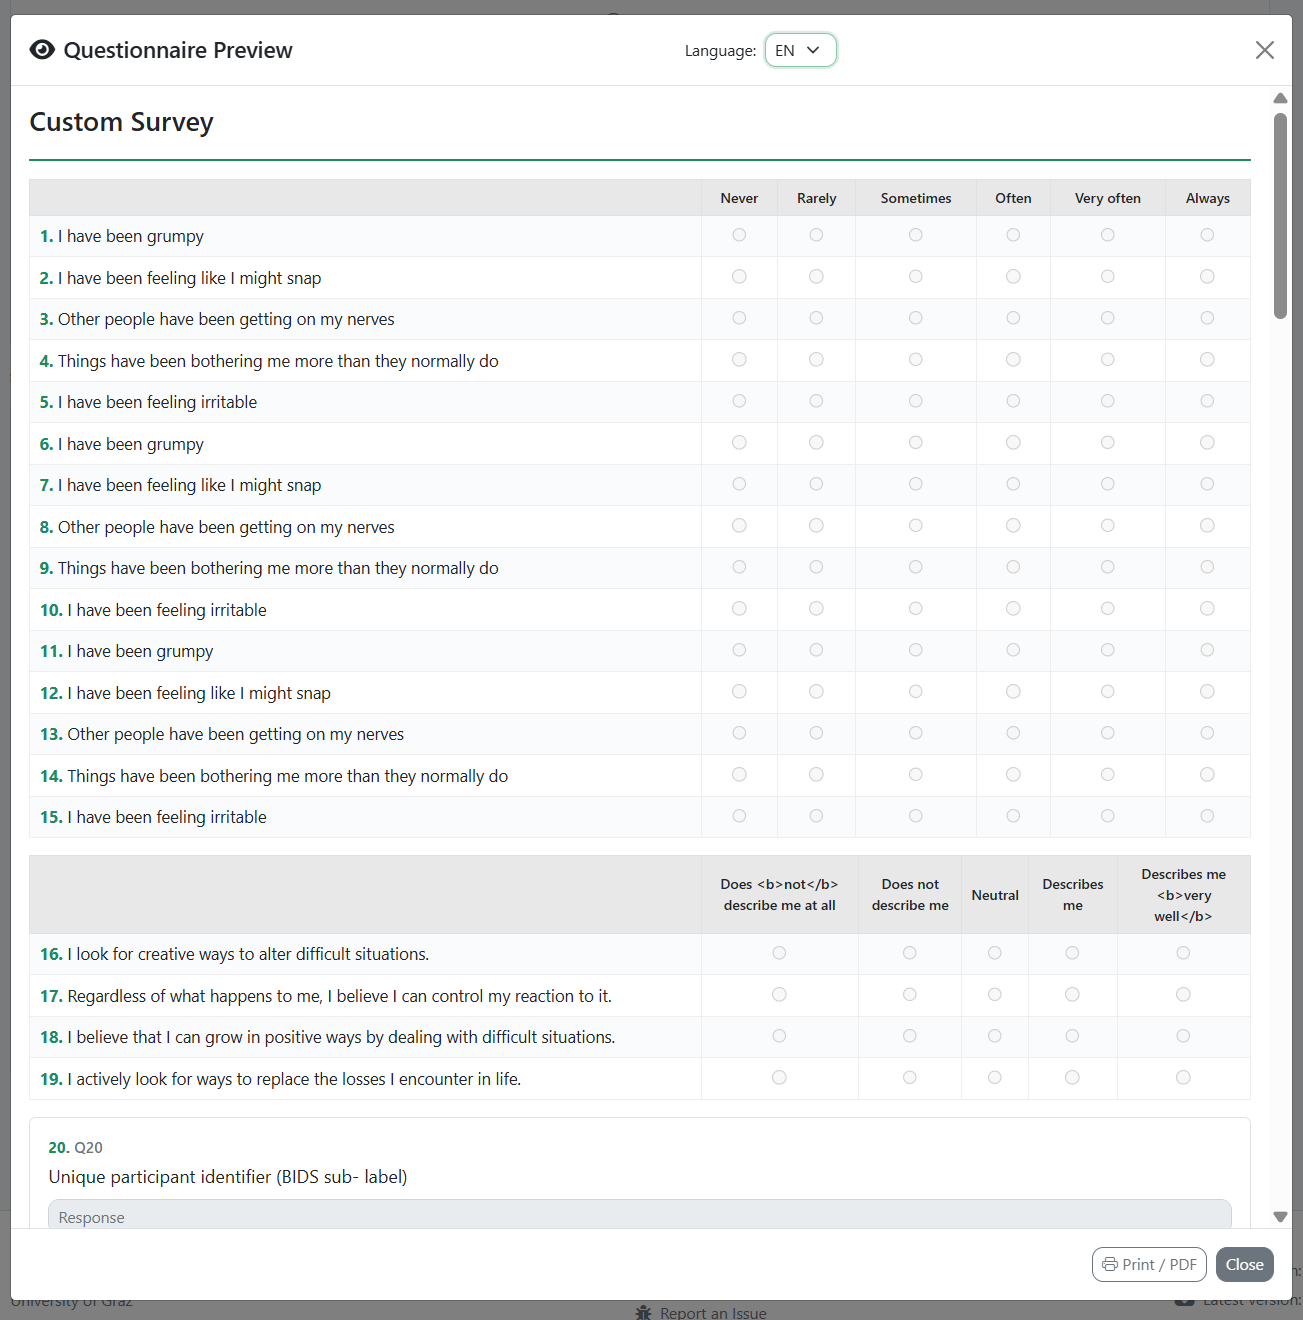Viewport: 1303px width, 1320px height.
Task: Click the Never column header
Action: coord(739,198)
